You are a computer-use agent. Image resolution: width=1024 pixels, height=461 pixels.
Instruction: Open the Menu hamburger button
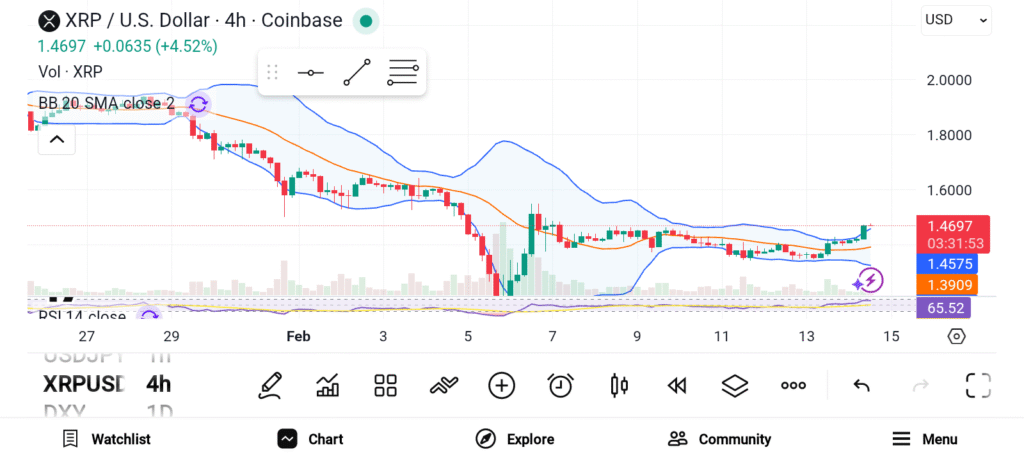point(925,439)
